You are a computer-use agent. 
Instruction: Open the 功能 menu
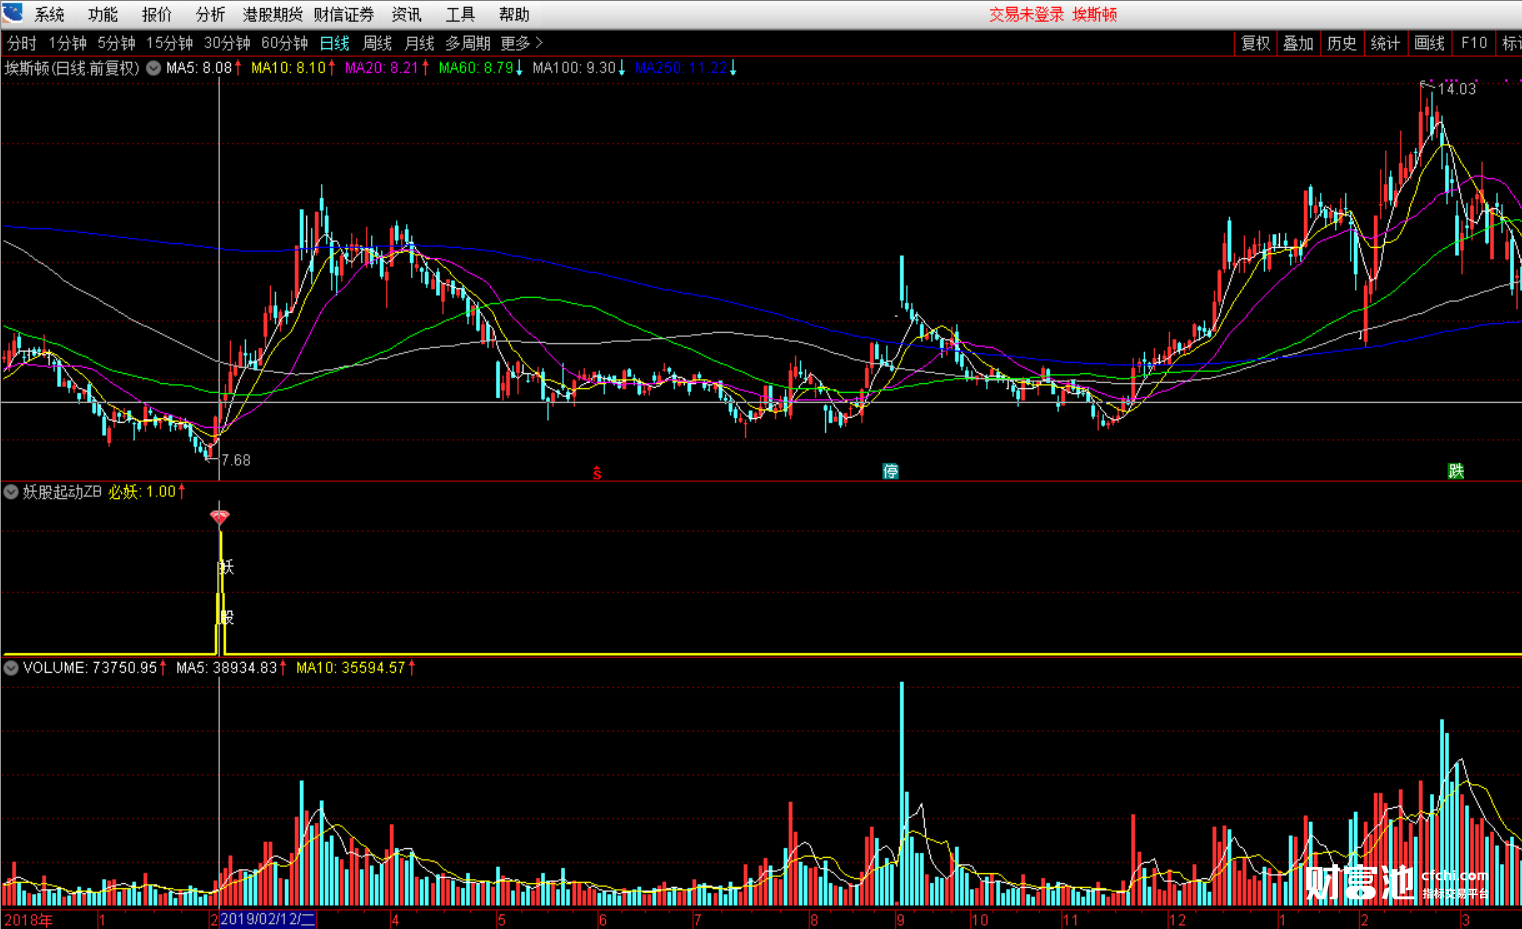(103, 14)
